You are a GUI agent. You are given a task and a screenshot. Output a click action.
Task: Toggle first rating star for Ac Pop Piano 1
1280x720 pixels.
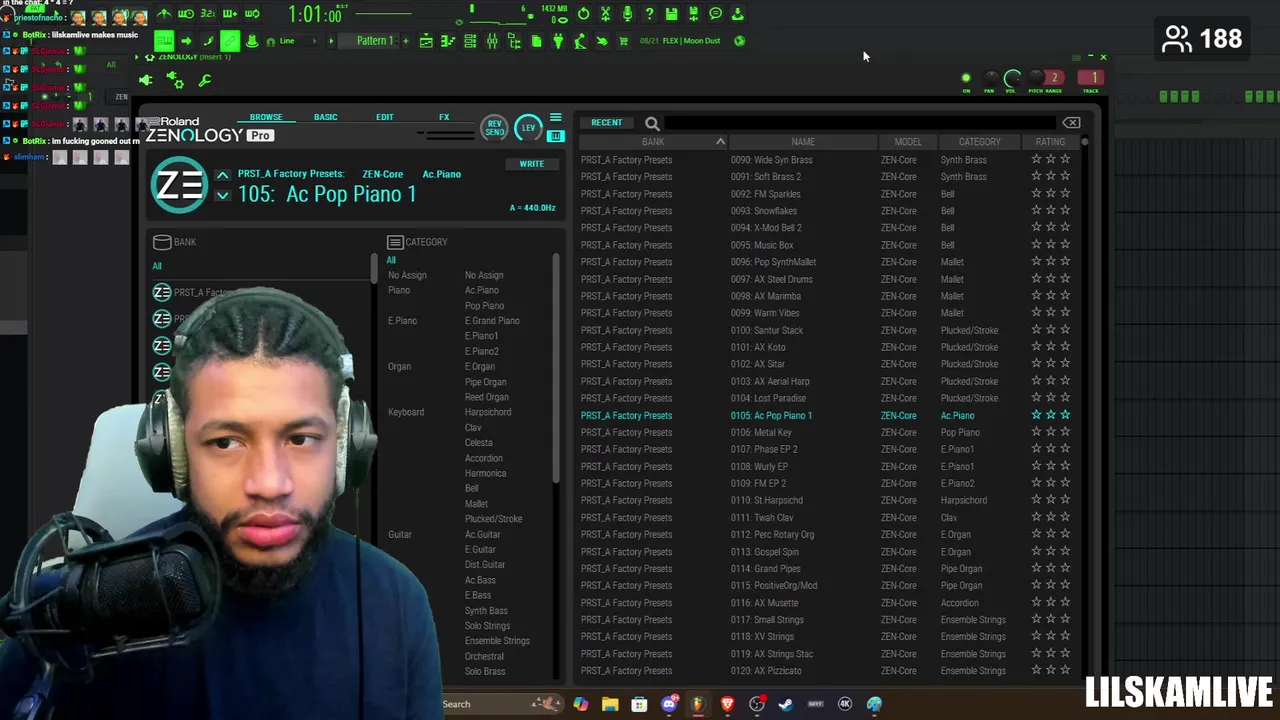click(1036, 415)
